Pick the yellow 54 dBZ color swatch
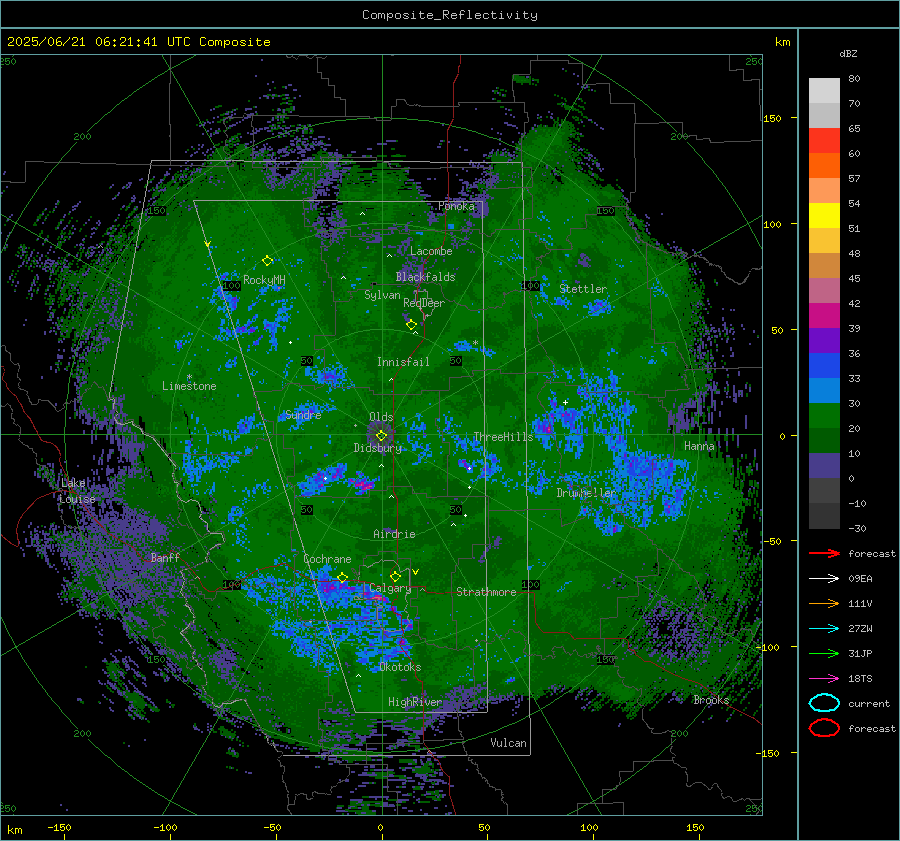The width and height of the screenshot is (900, 841). 824,215
